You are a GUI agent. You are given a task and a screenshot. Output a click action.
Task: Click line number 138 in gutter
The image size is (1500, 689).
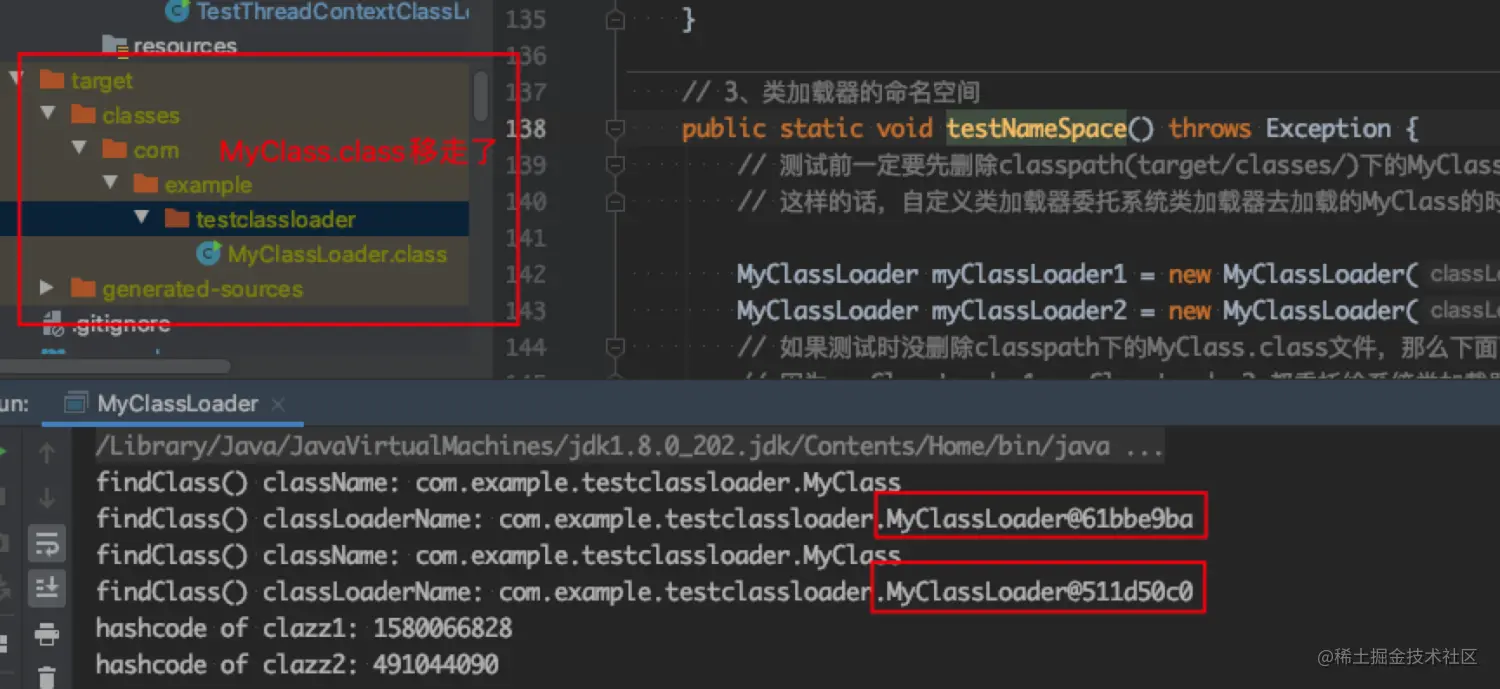[526, 129]
